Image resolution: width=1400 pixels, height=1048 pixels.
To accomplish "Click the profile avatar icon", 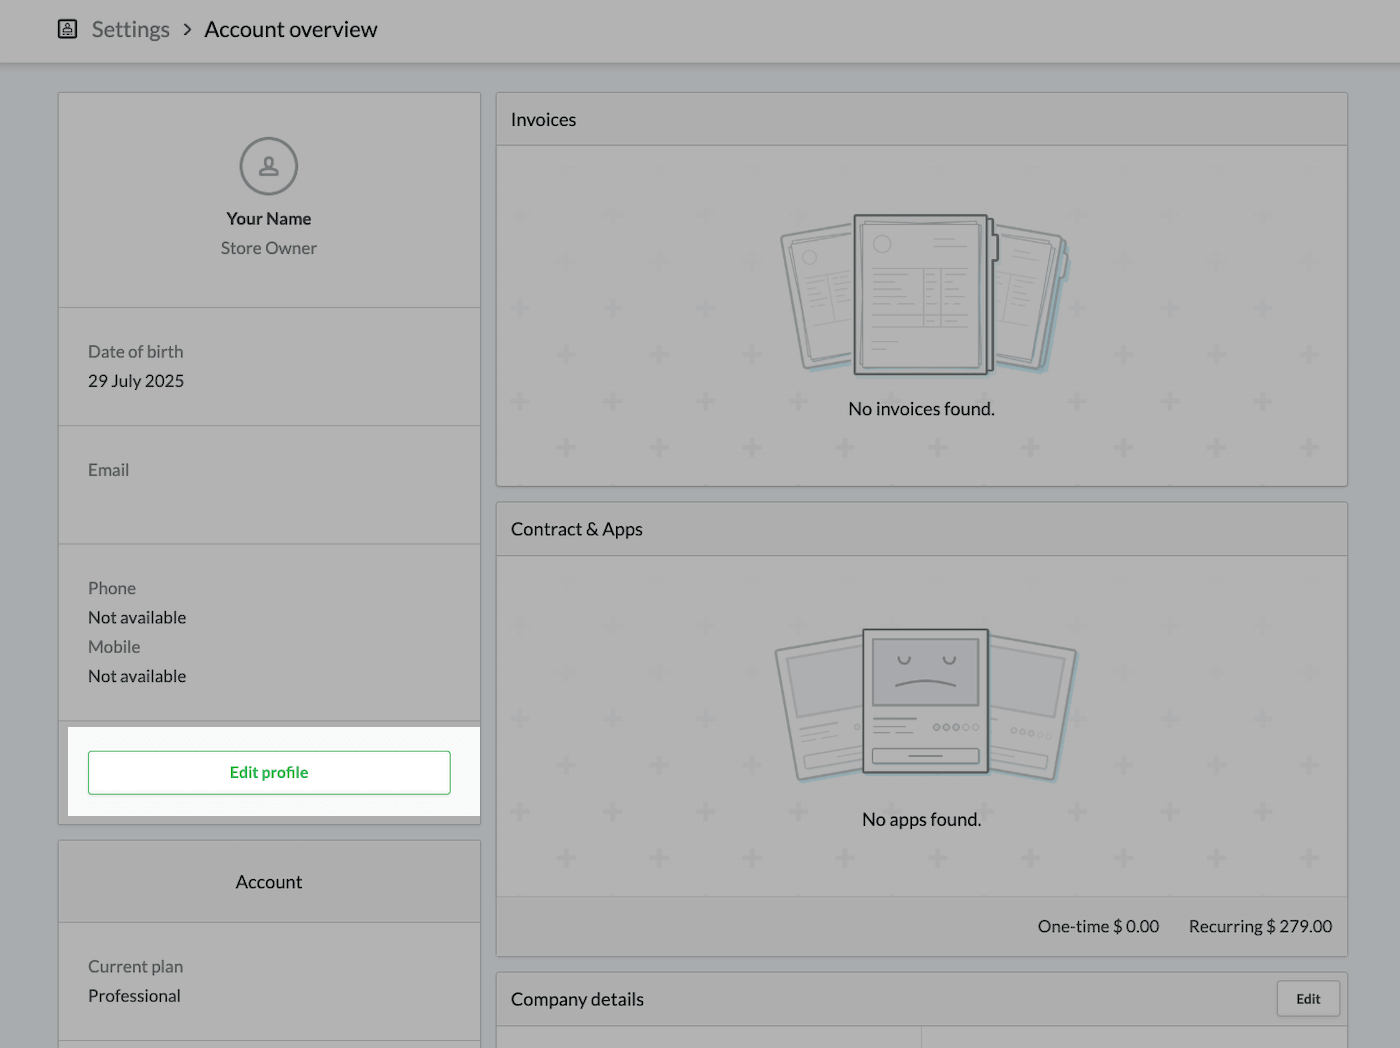I will 269,166.
